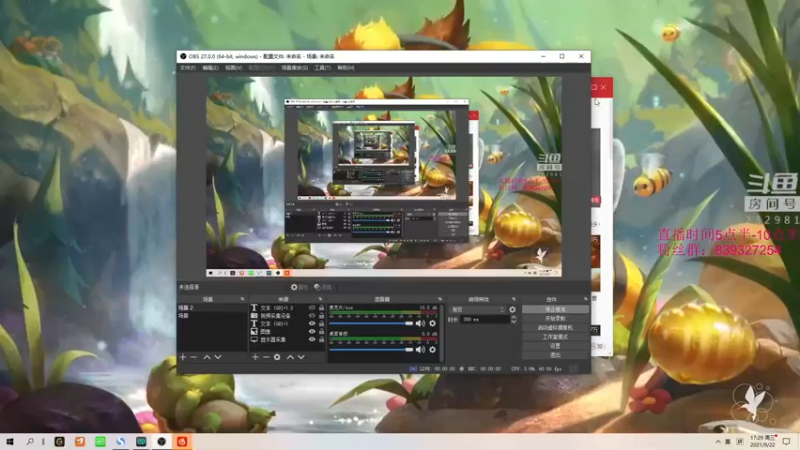Undock the 控件 panel via header icon

[586, 299]
